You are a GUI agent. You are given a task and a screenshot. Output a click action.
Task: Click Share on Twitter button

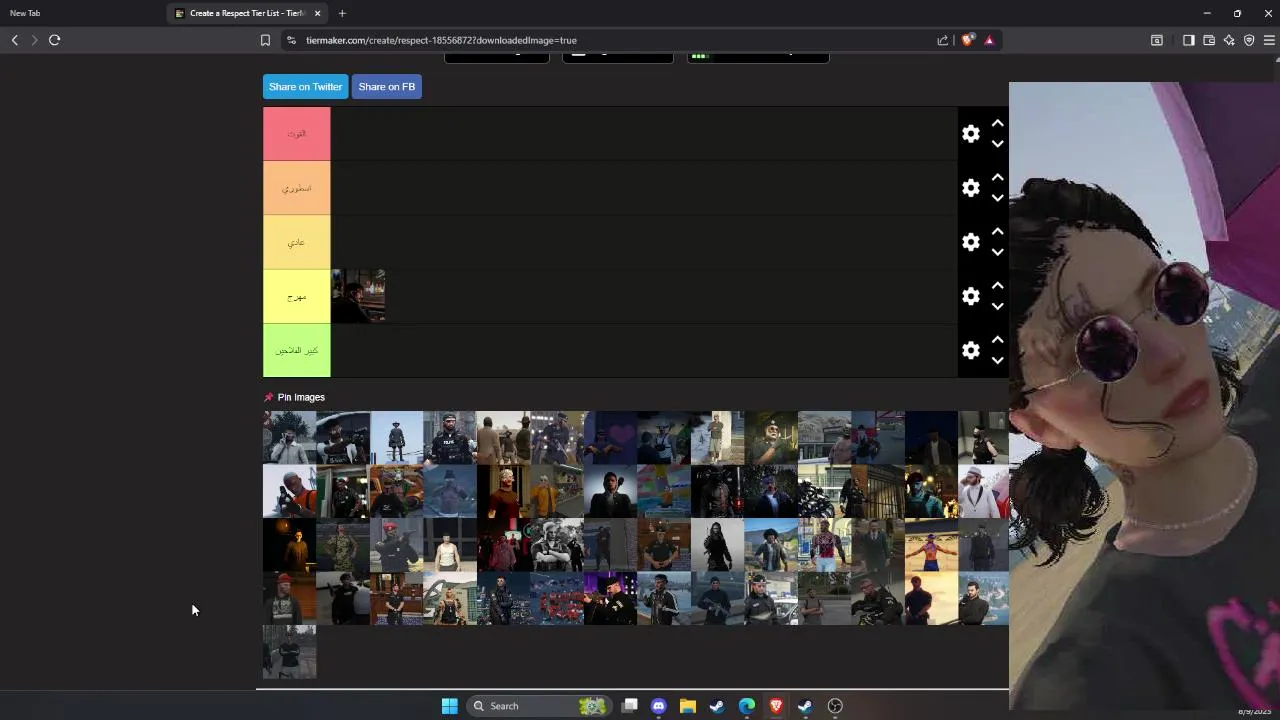pos(305,87)
